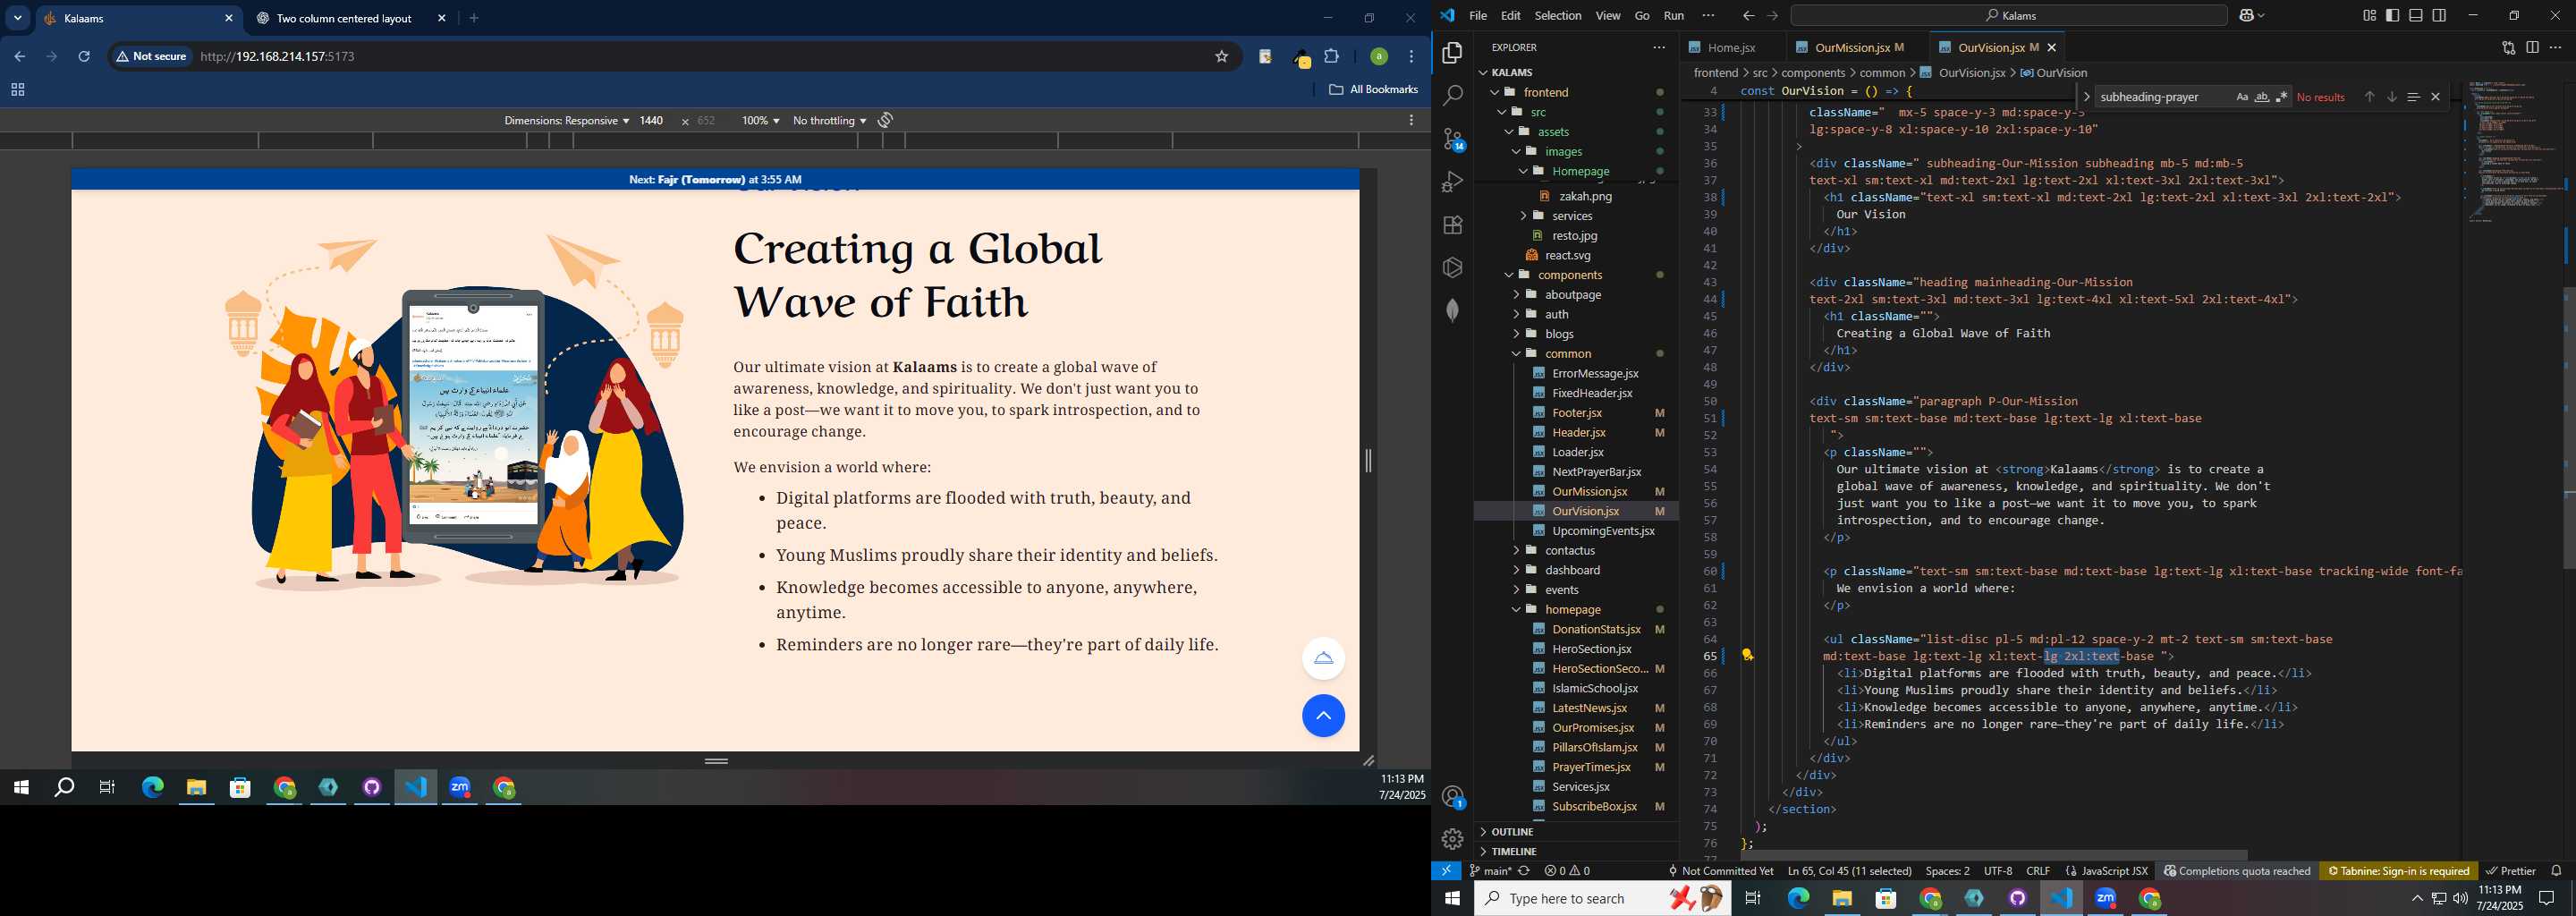Image resolution: width=2576 pixels, height=916 pixels.
Task: Toggle Use Regular Expression in find widget
Action: (x=2282, y=97)
